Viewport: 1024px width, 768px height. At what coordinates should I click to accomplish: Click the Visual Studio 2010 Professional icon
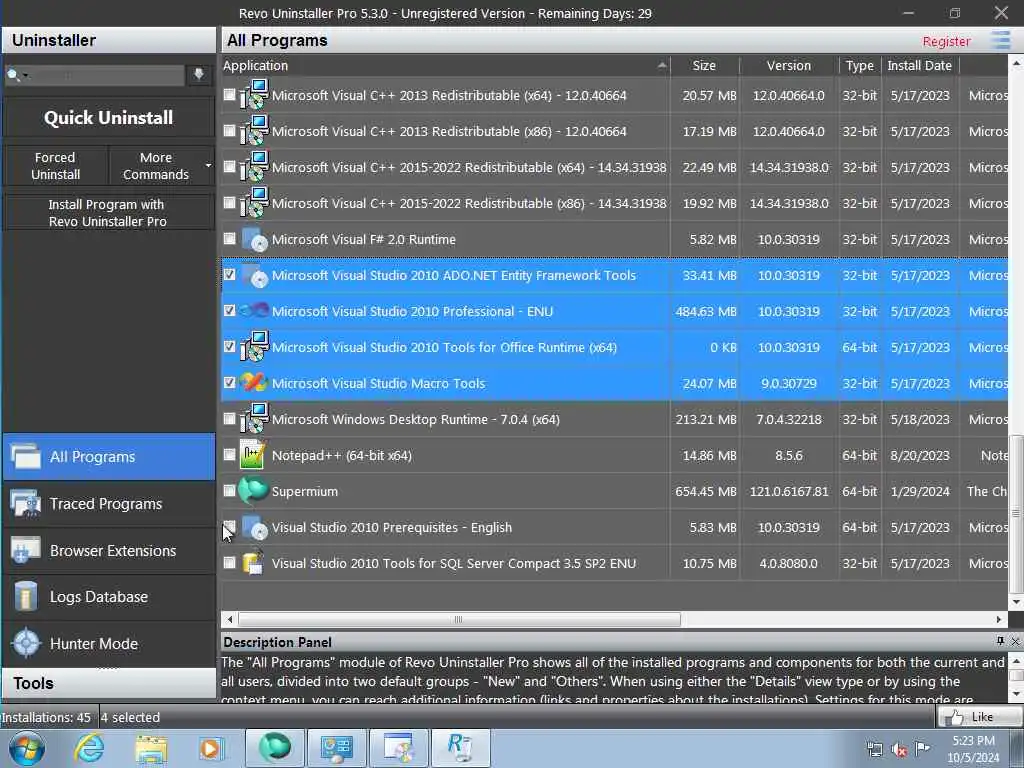point(253,312)
